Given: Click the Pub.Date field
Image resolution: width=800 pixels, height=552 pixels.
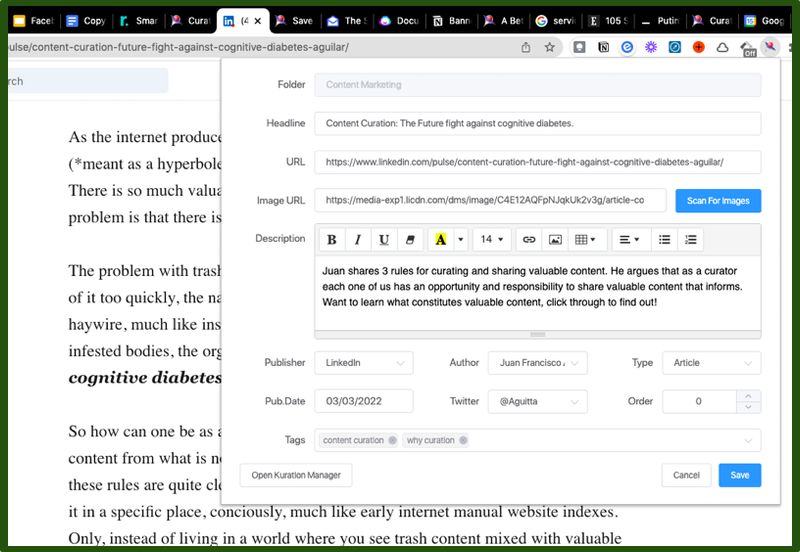Looking at the screenshot, I should tap(364, 402).
